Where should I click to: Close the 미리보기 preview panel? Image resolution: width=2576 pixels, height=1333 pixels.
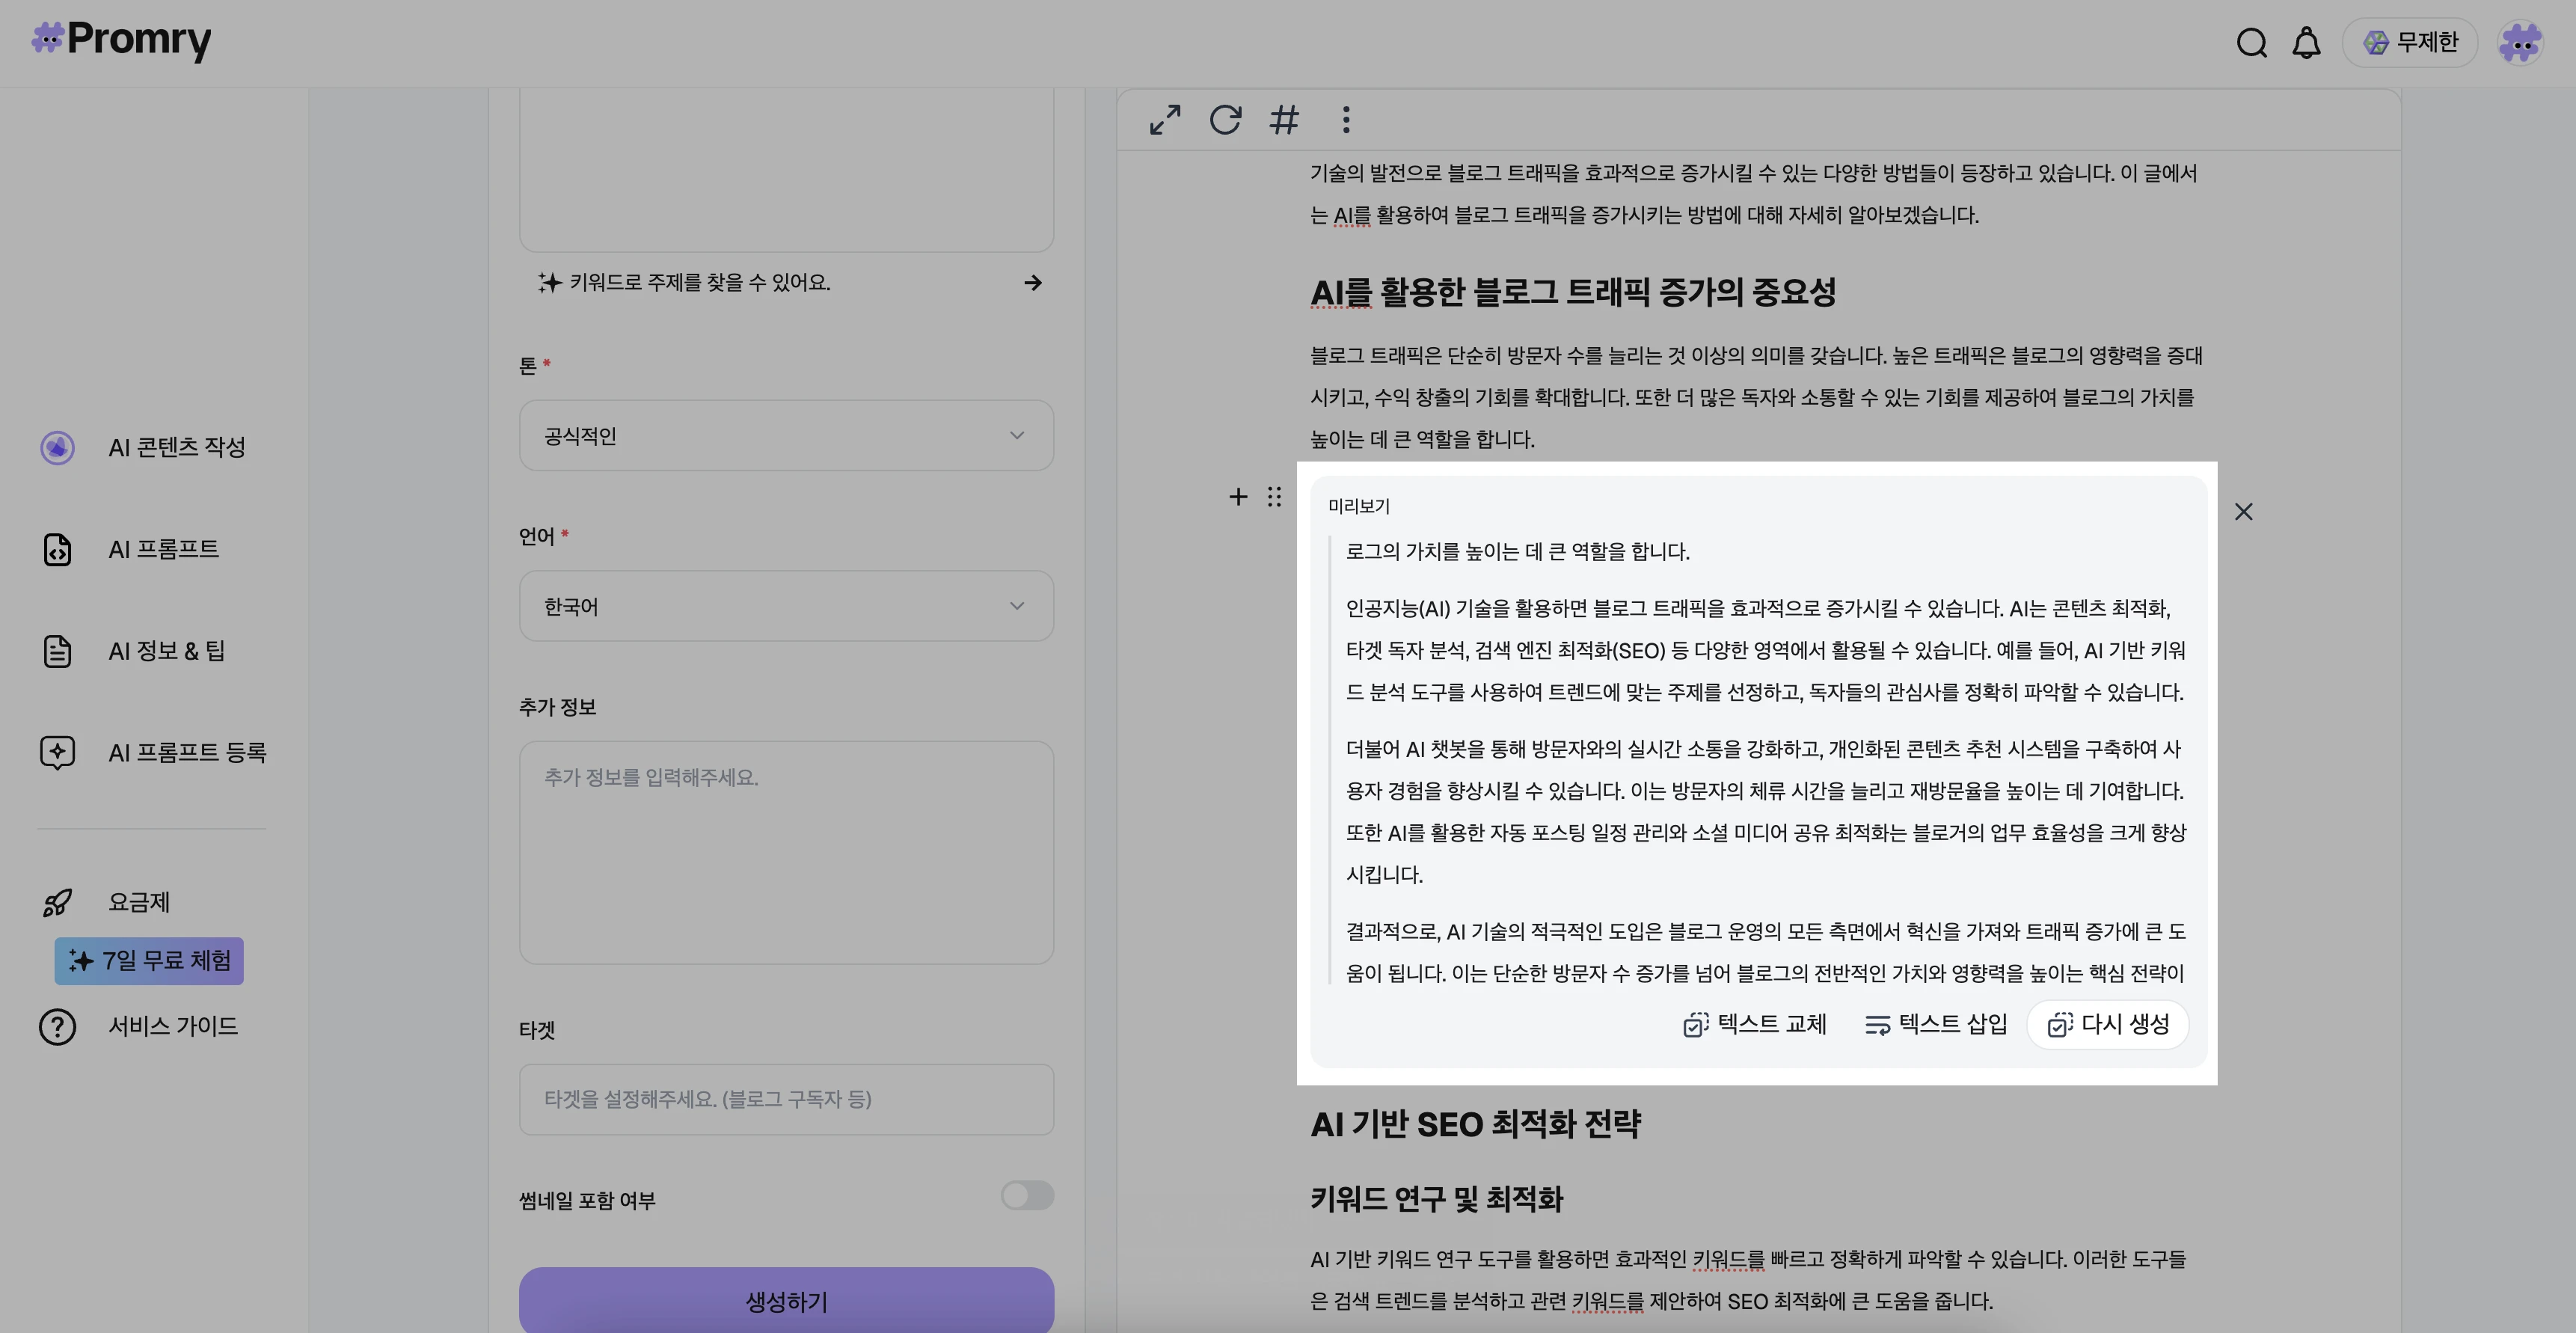[x=2244, y=512]
